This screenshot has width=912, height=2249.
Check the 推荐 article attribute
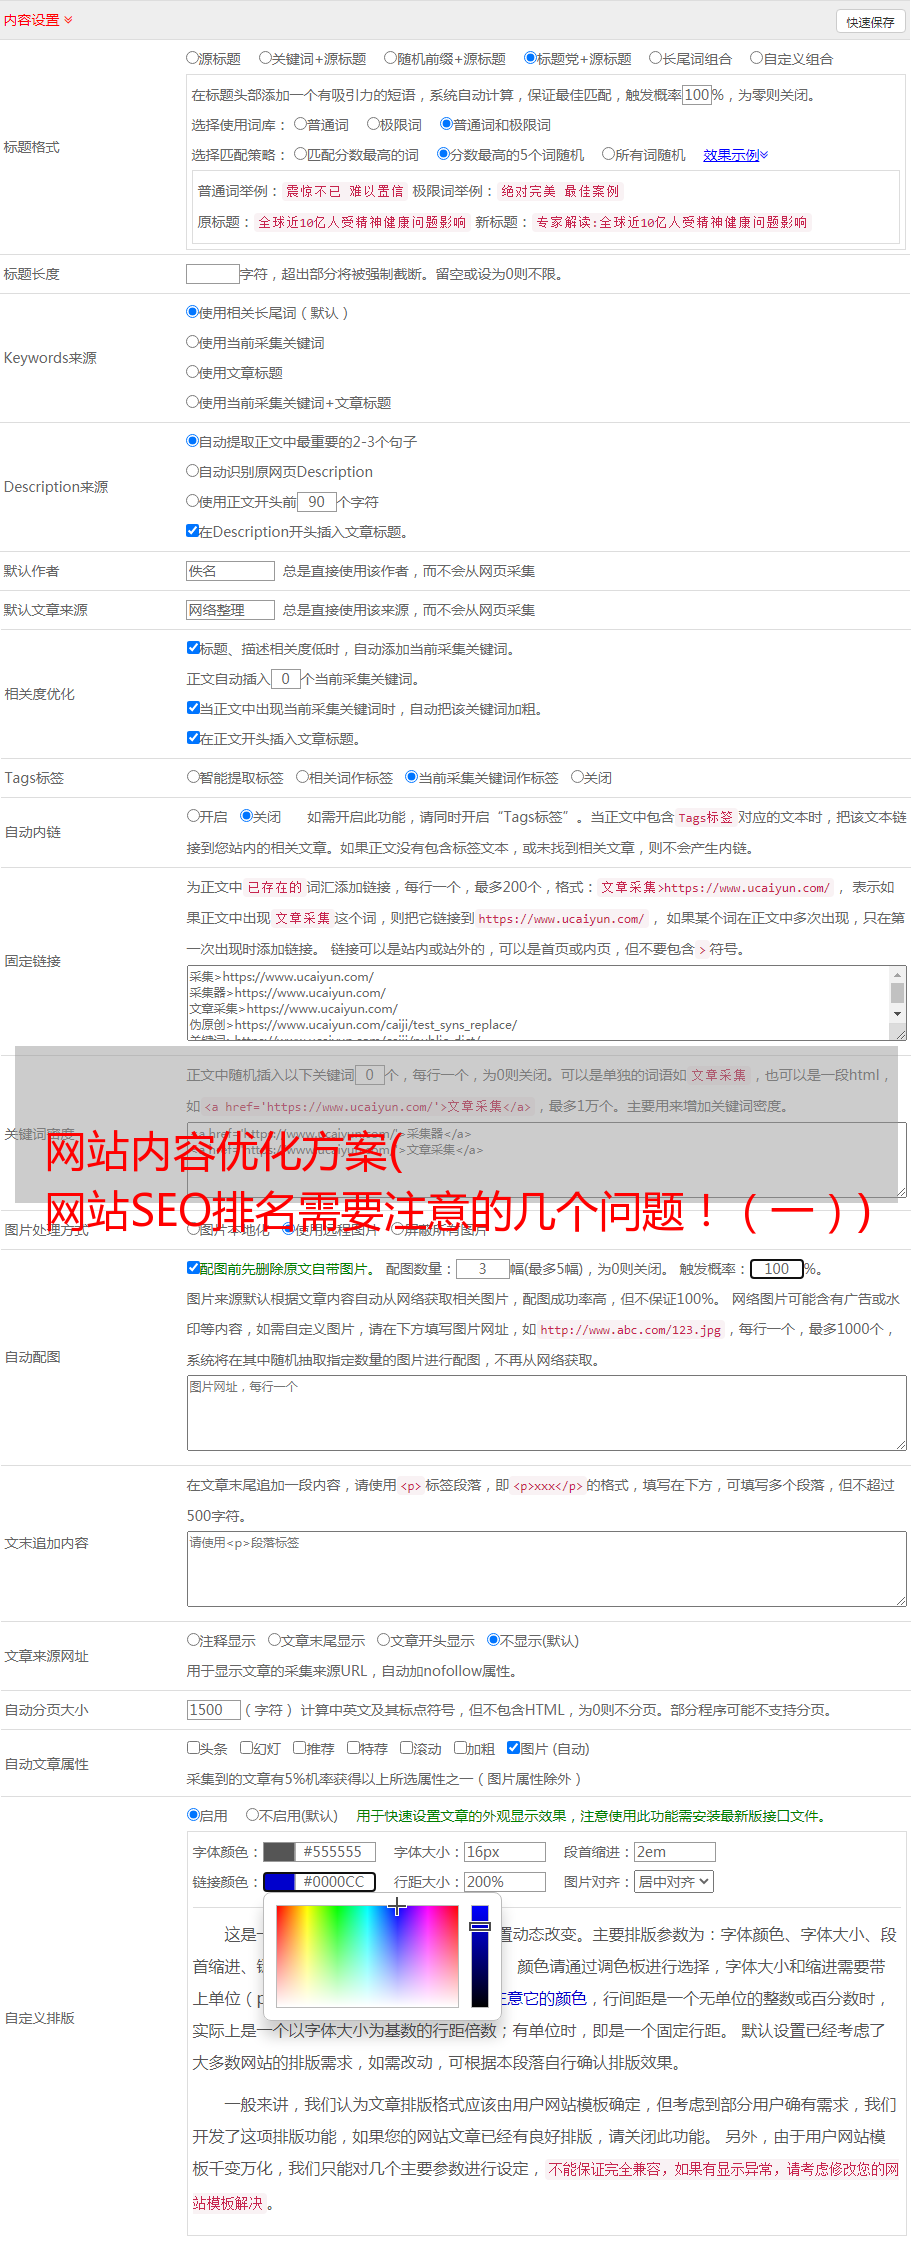tap(300, 1748)
